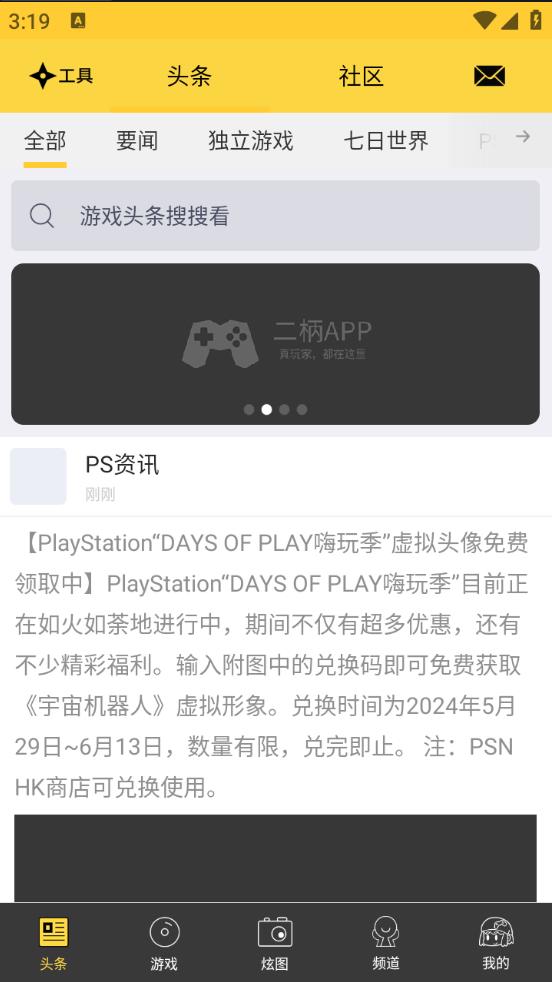Screen dimensions: 552x982
Task: Open the 炫图 camera icon
Action: tap(274, 933)
